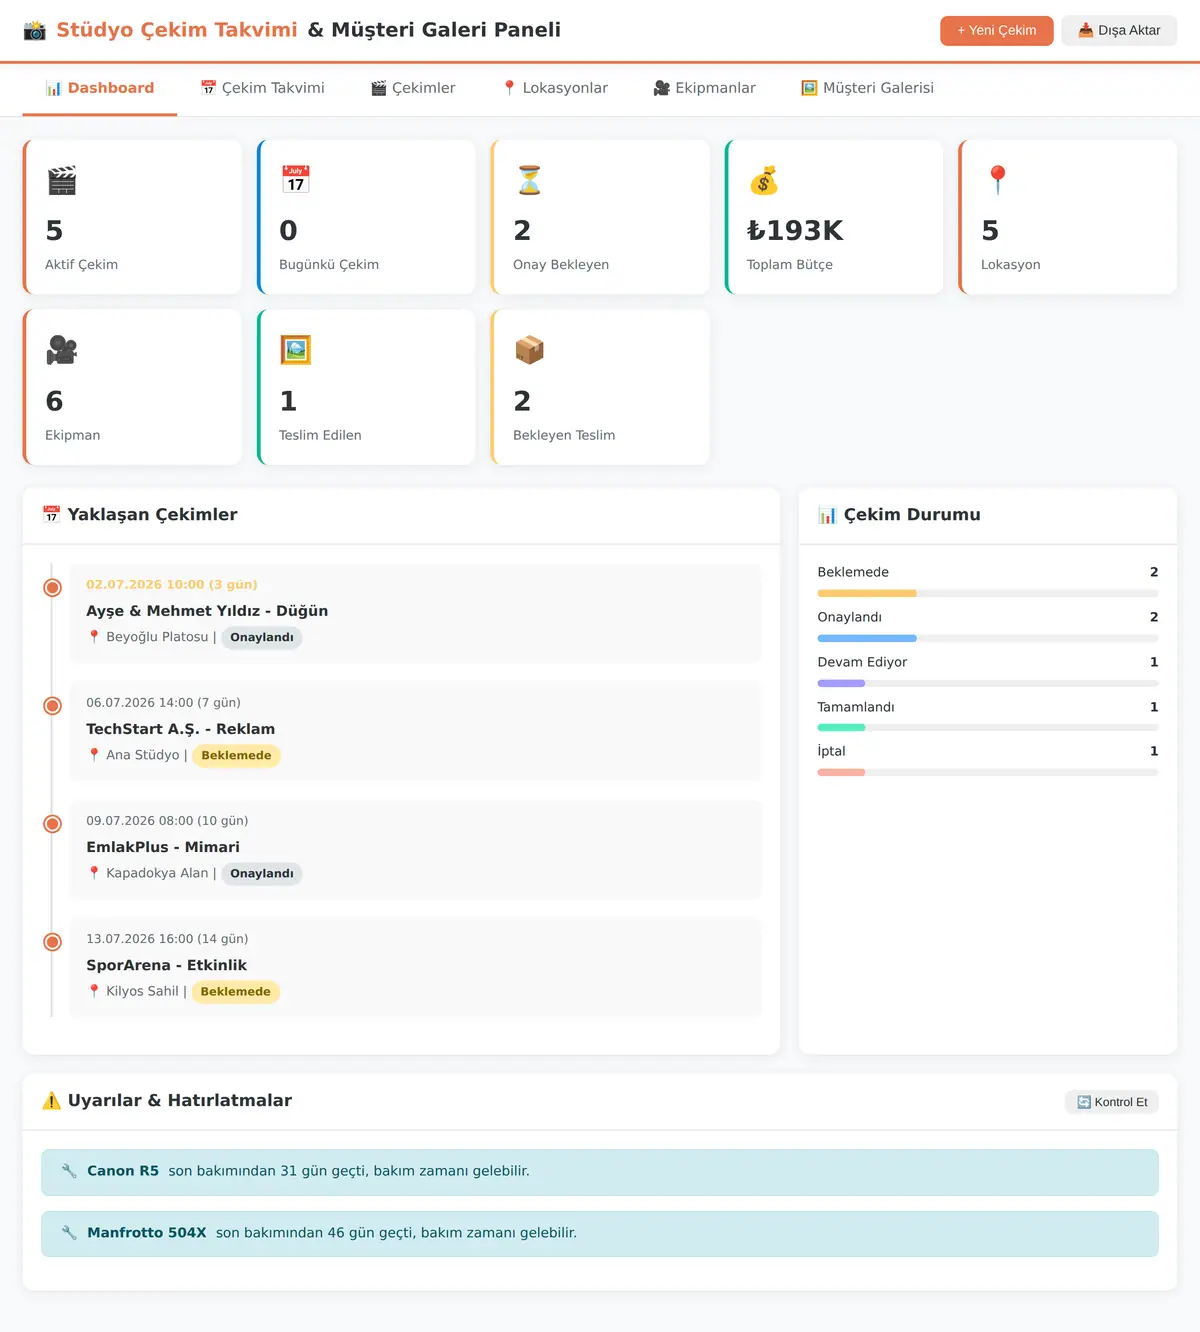
Task: Click the clapperboard icon on Aktif Çekim card
Action: pyautogui.click(x=62, y=180)
